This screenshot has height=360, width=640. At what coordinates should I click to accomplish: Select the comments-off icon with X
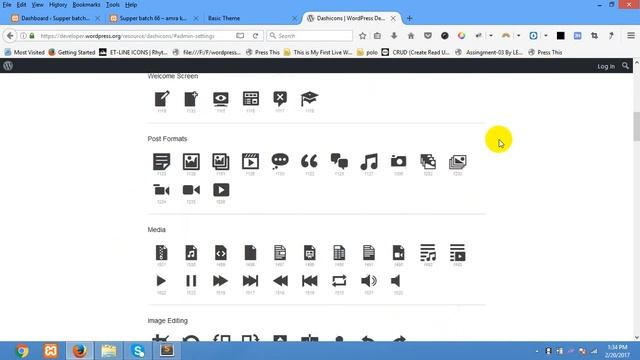tap(280, 99)
